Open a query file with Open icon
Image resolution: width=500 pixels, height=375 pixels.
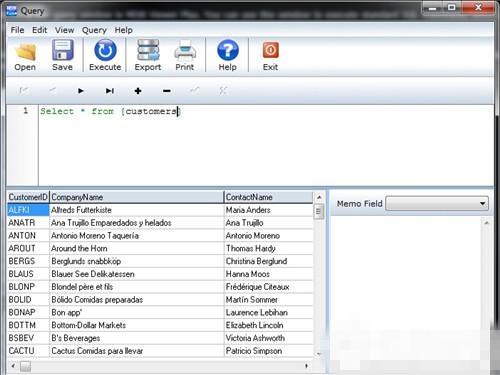[25, 55]
